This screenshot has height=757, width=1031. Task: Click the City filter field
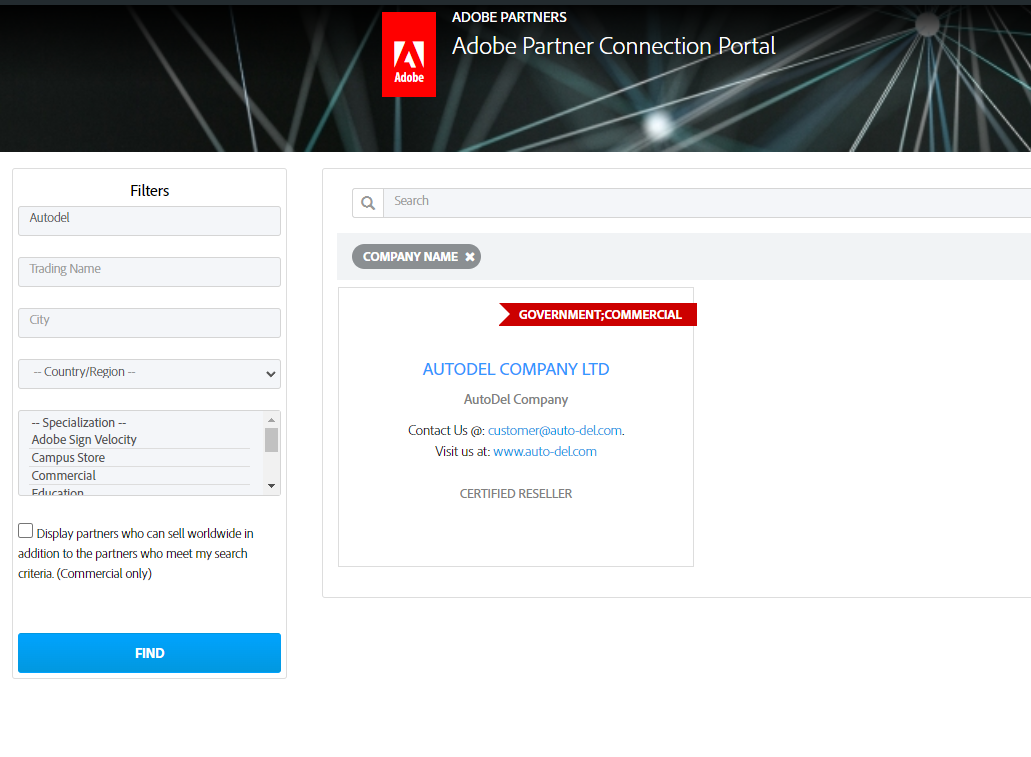(149, 322)
